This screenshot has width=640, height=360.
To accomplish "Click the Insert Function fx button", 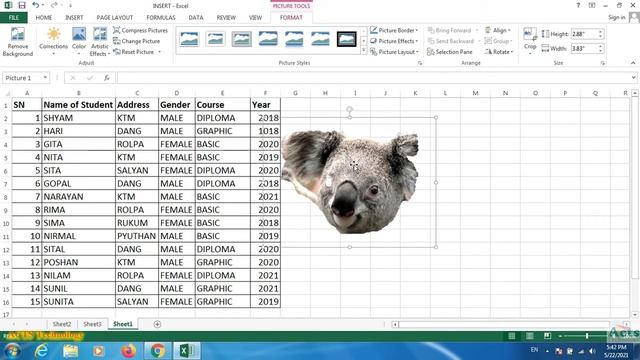I will (107, 78).
